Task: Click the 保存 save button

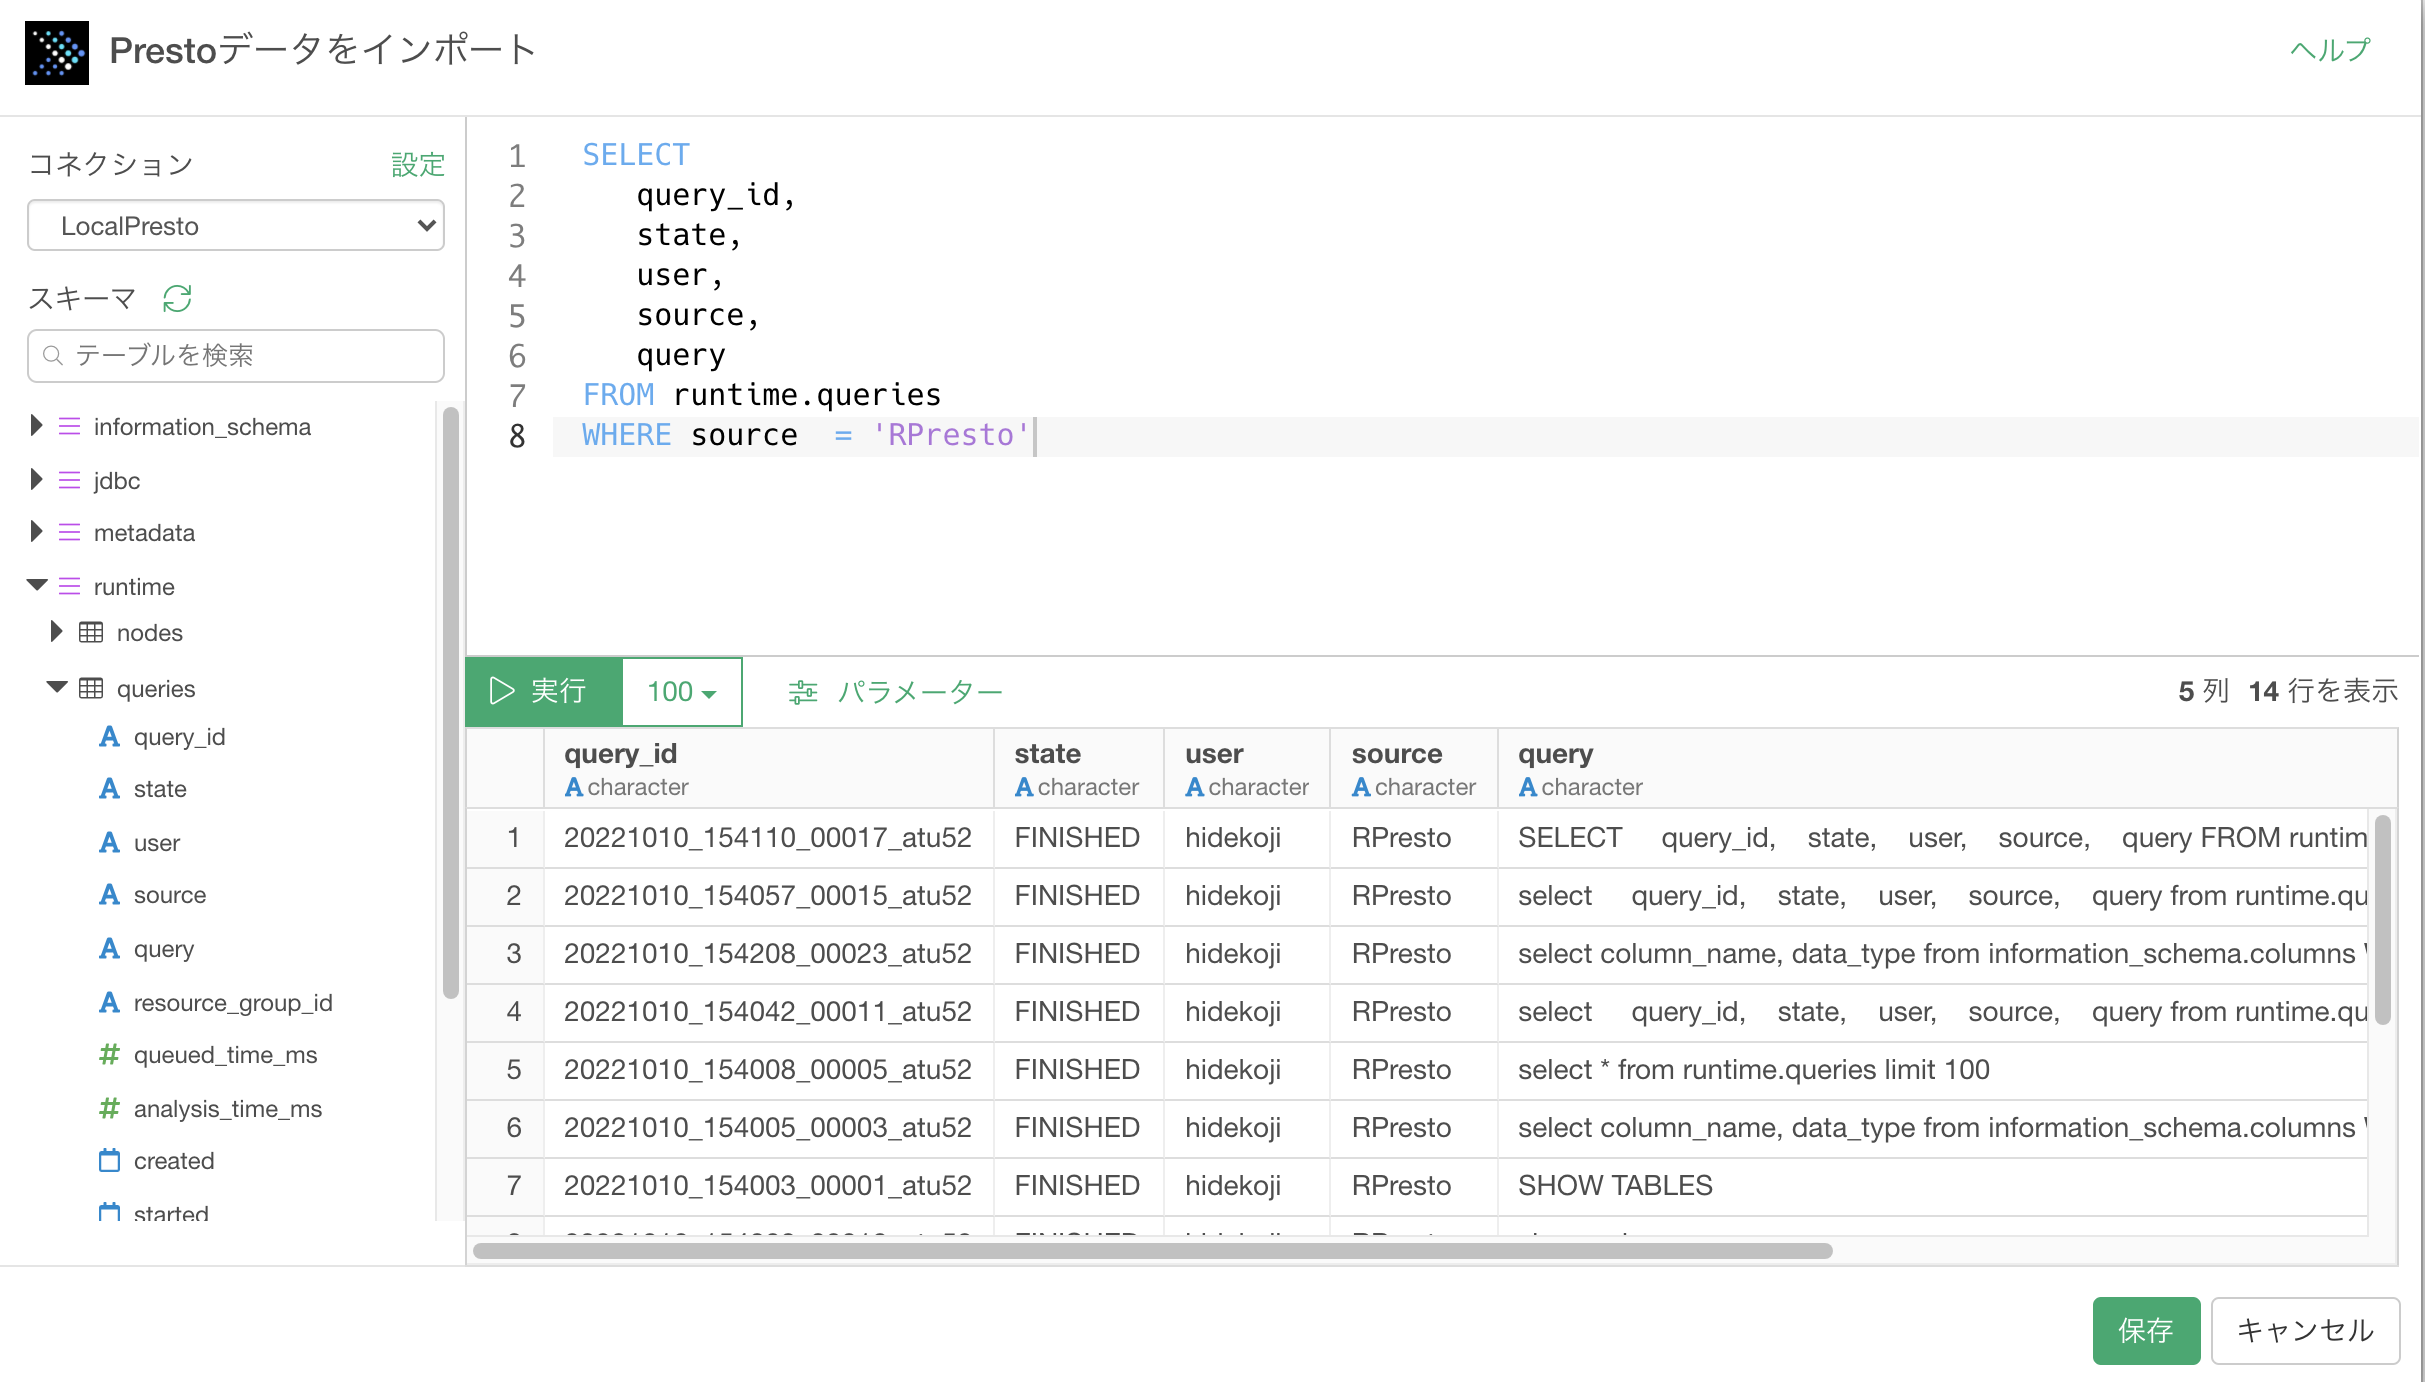Action: (2146, 1331)
